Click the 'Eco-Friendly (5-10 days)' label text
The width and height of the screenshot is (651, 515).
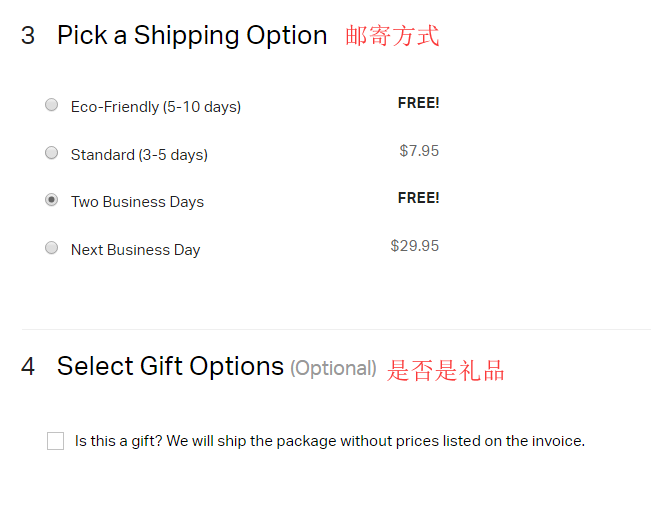coord(156,107)
